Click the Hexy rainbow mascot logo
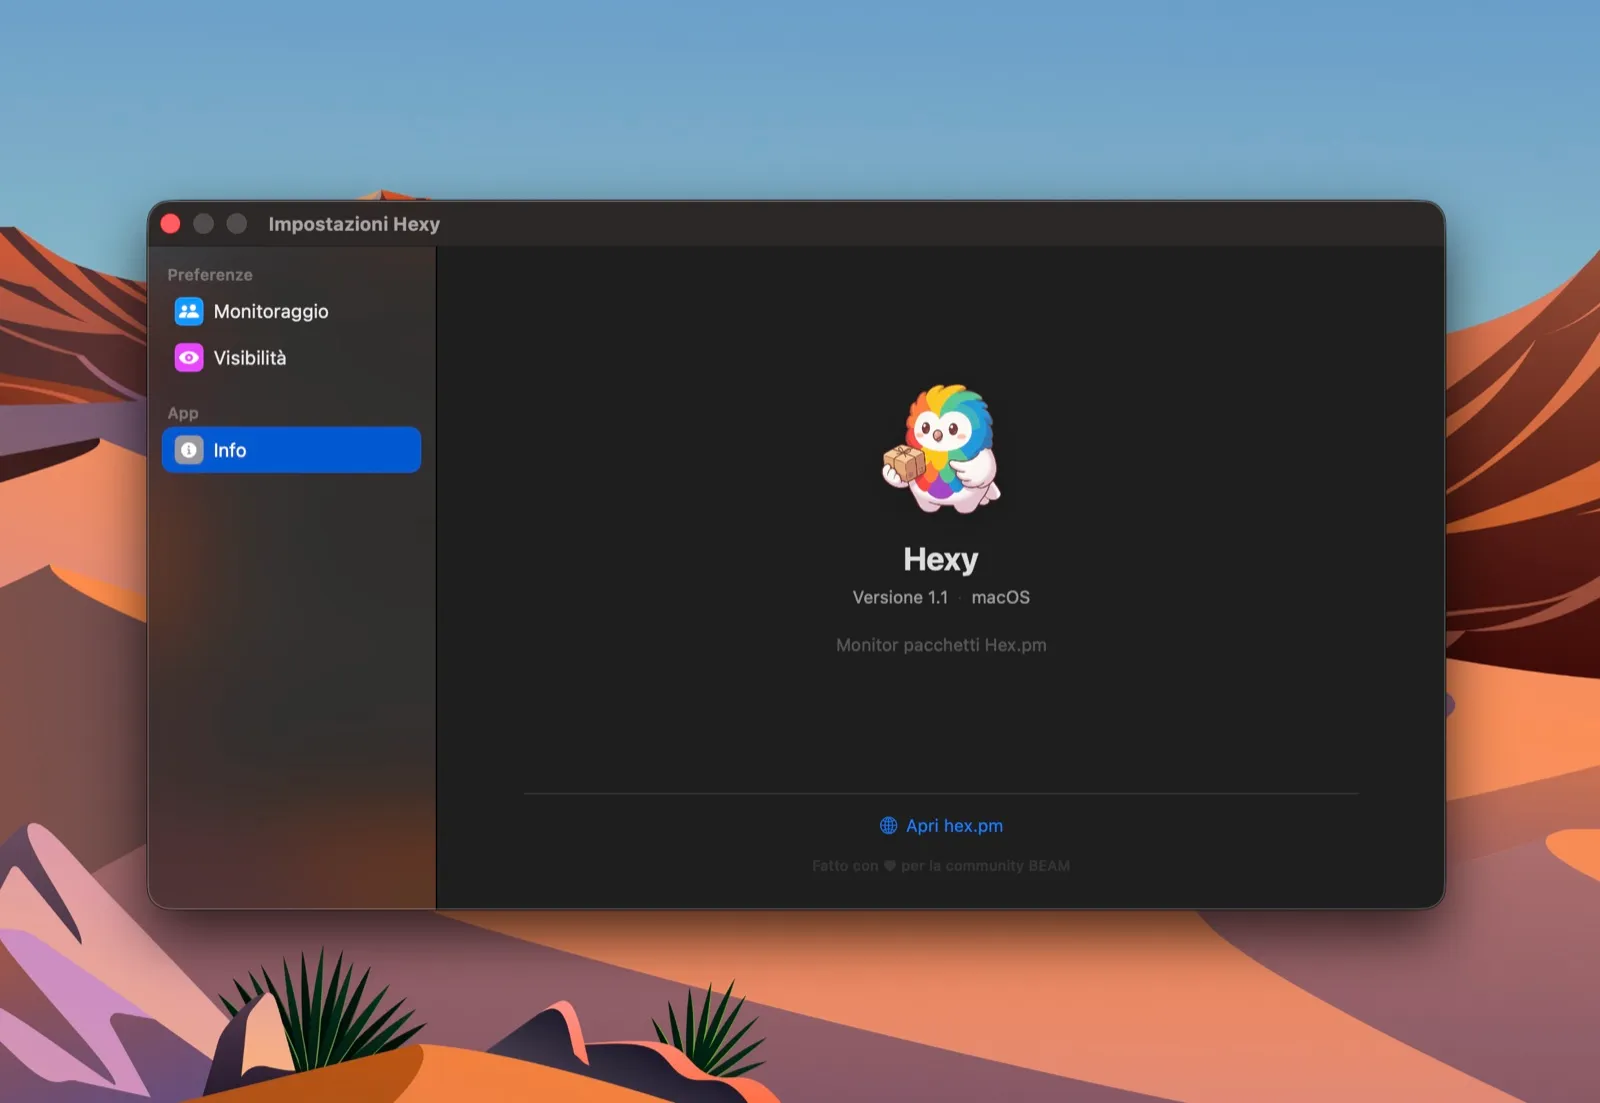The image size is (1600, 1103). coord(940,449)
